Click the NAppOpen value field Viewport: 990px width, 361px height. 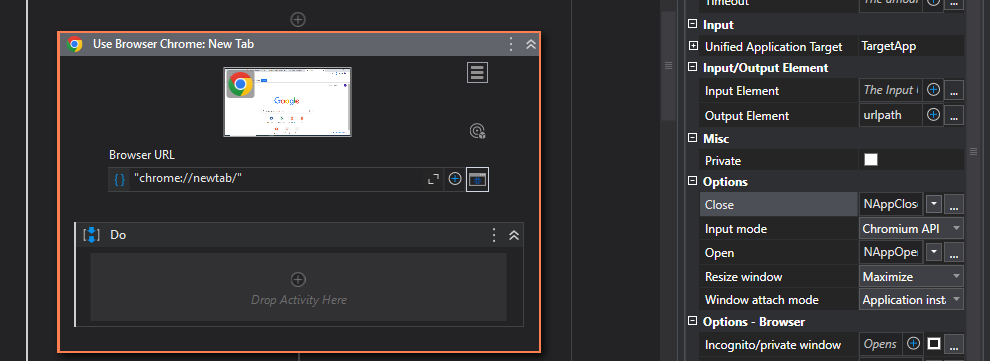(x=891, y=252)
